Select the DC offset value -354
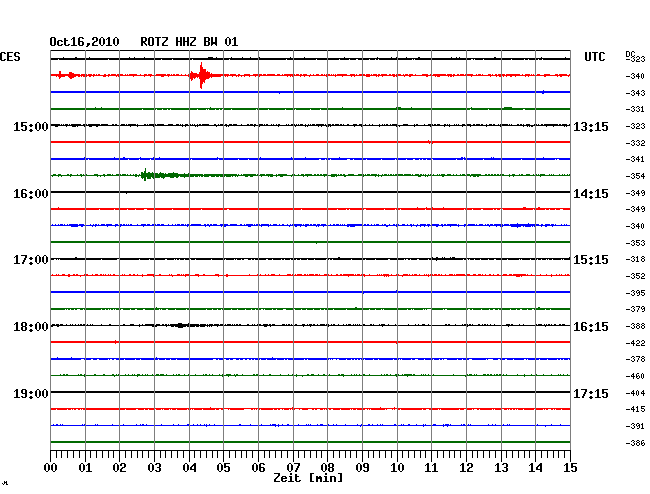650x494 pixels. 635,176
